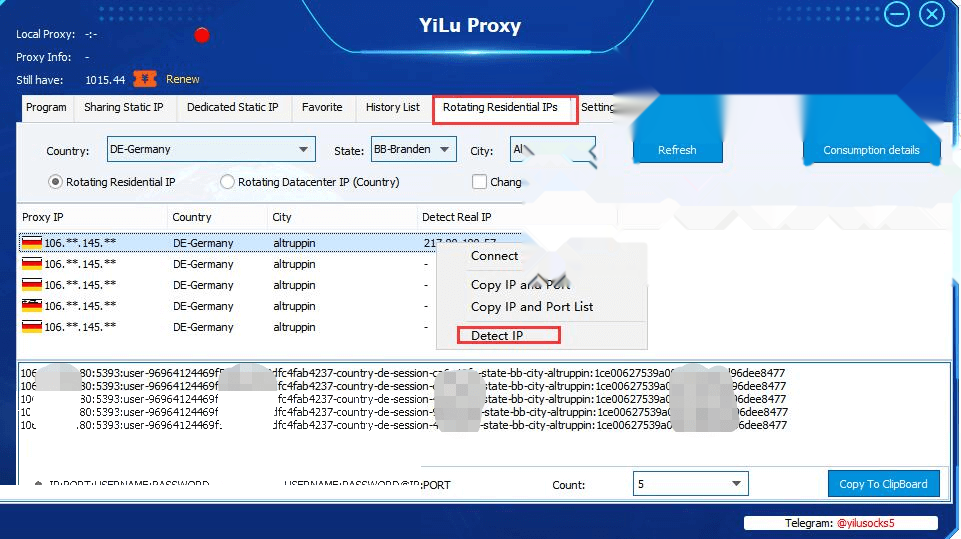Click the Renew link
This screenshot has width=961, height=539.
click(x=183, y=79)
